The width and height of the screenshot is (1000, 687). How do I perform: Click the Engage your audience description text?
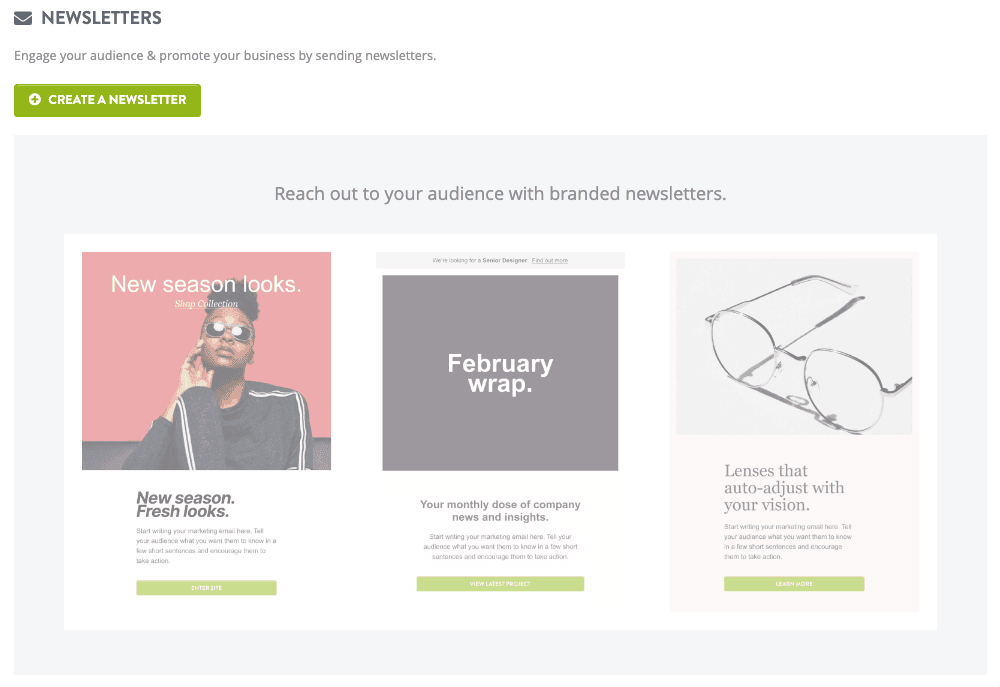225,56
